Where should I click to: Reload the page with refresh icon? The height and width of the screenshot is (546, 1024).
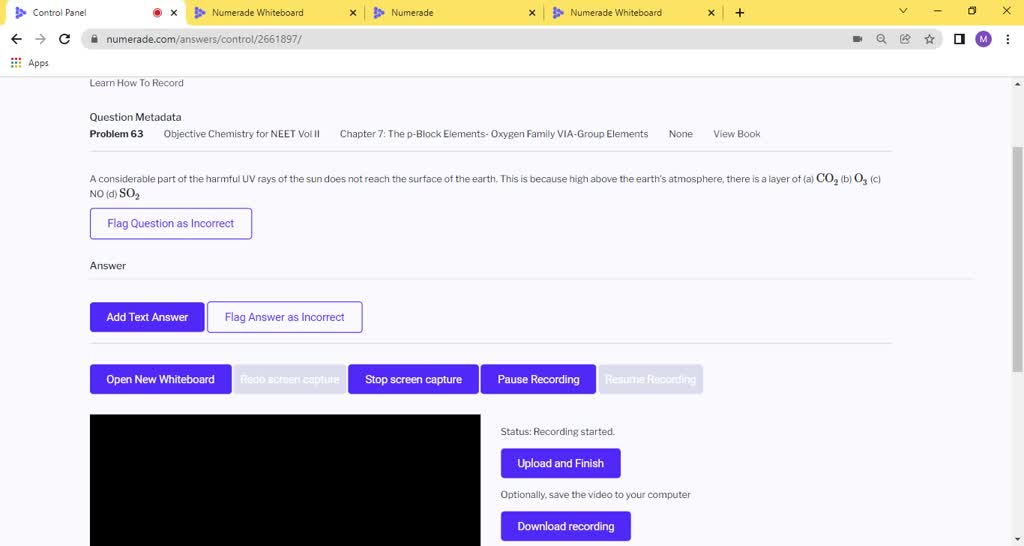[65, 39]
